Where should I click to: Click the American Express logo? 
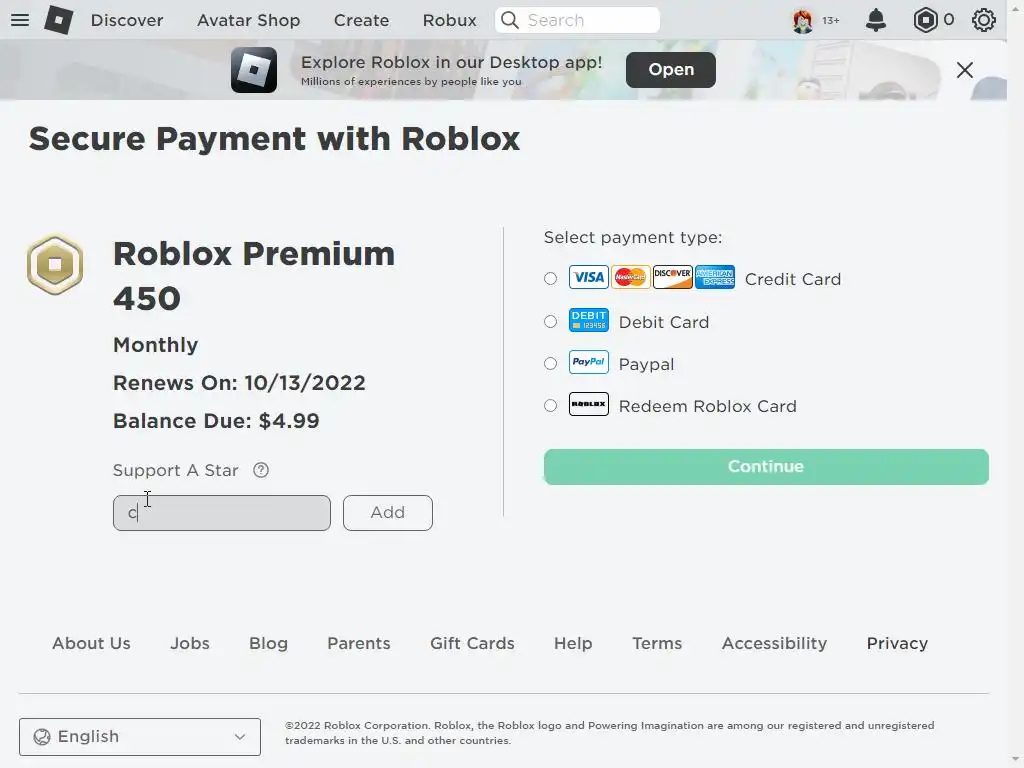(714, 278)
